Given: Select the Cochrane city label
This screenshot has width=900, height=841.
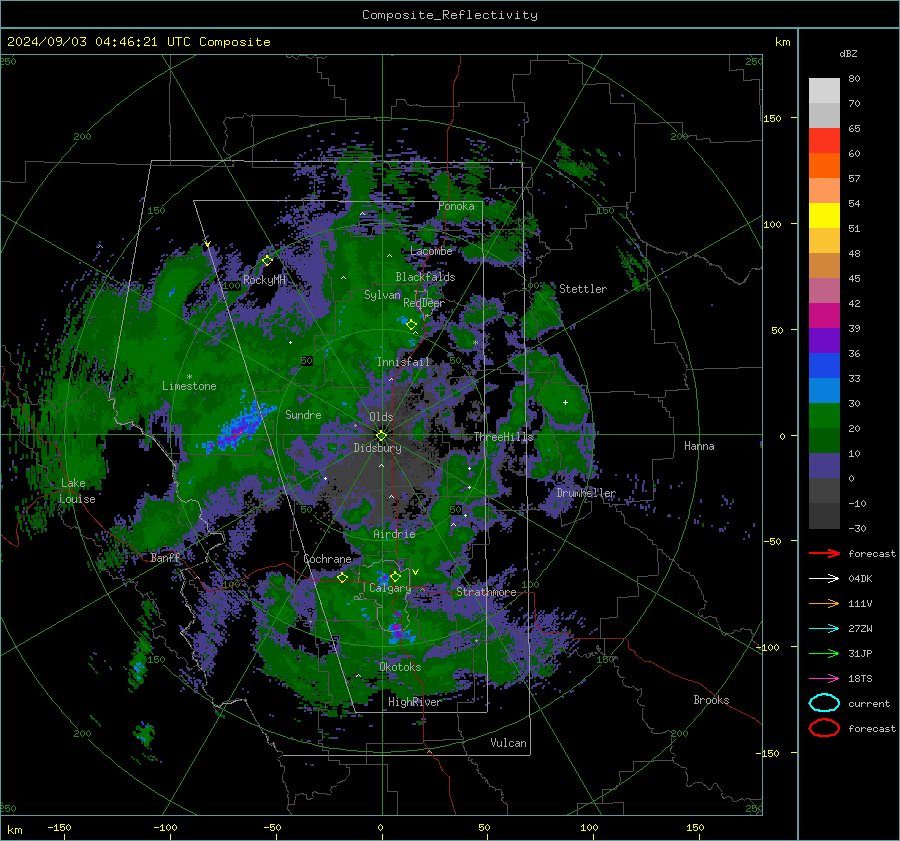Looking at the screenshot, I should point(327,559).
